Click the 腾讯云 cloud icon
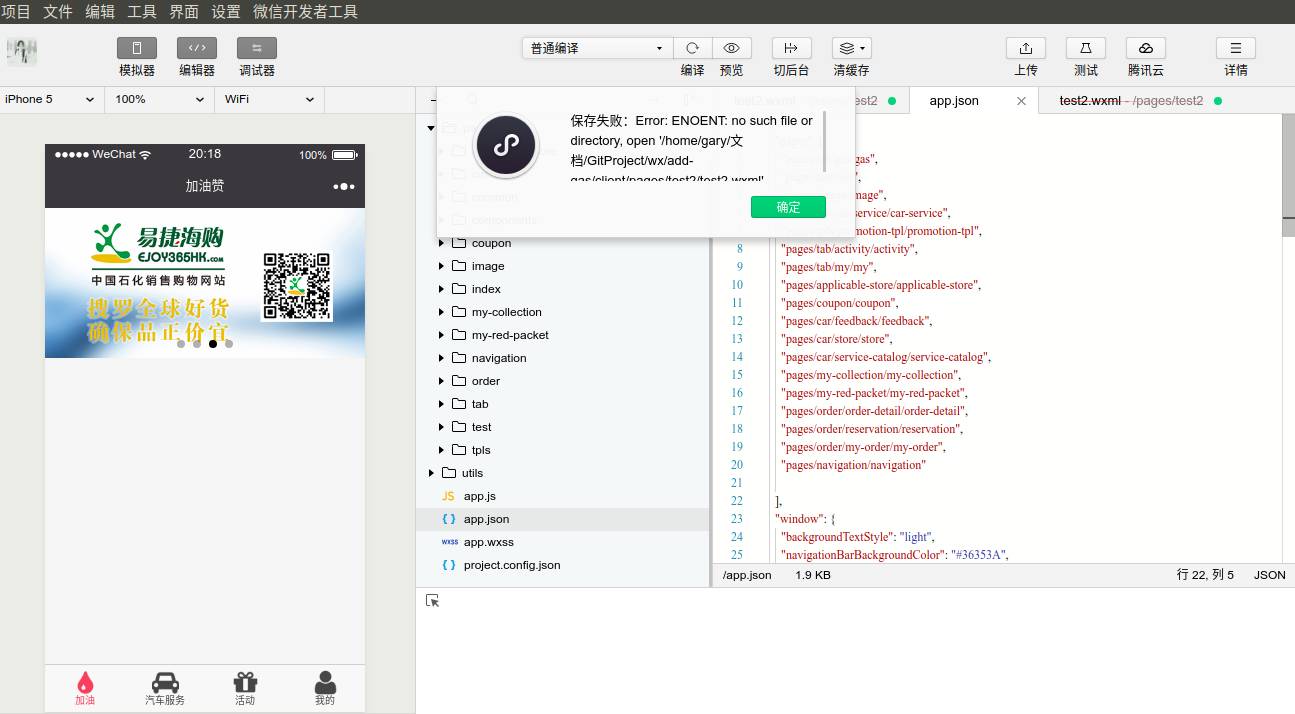1295x714 pixels. point(1146,48)
